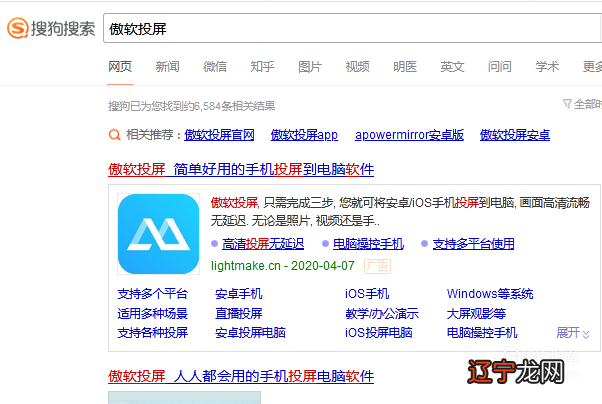This screenshot has height=404, width=602.
Task: Click the search input containing 傲软投屏
Action: click(352, 28)
